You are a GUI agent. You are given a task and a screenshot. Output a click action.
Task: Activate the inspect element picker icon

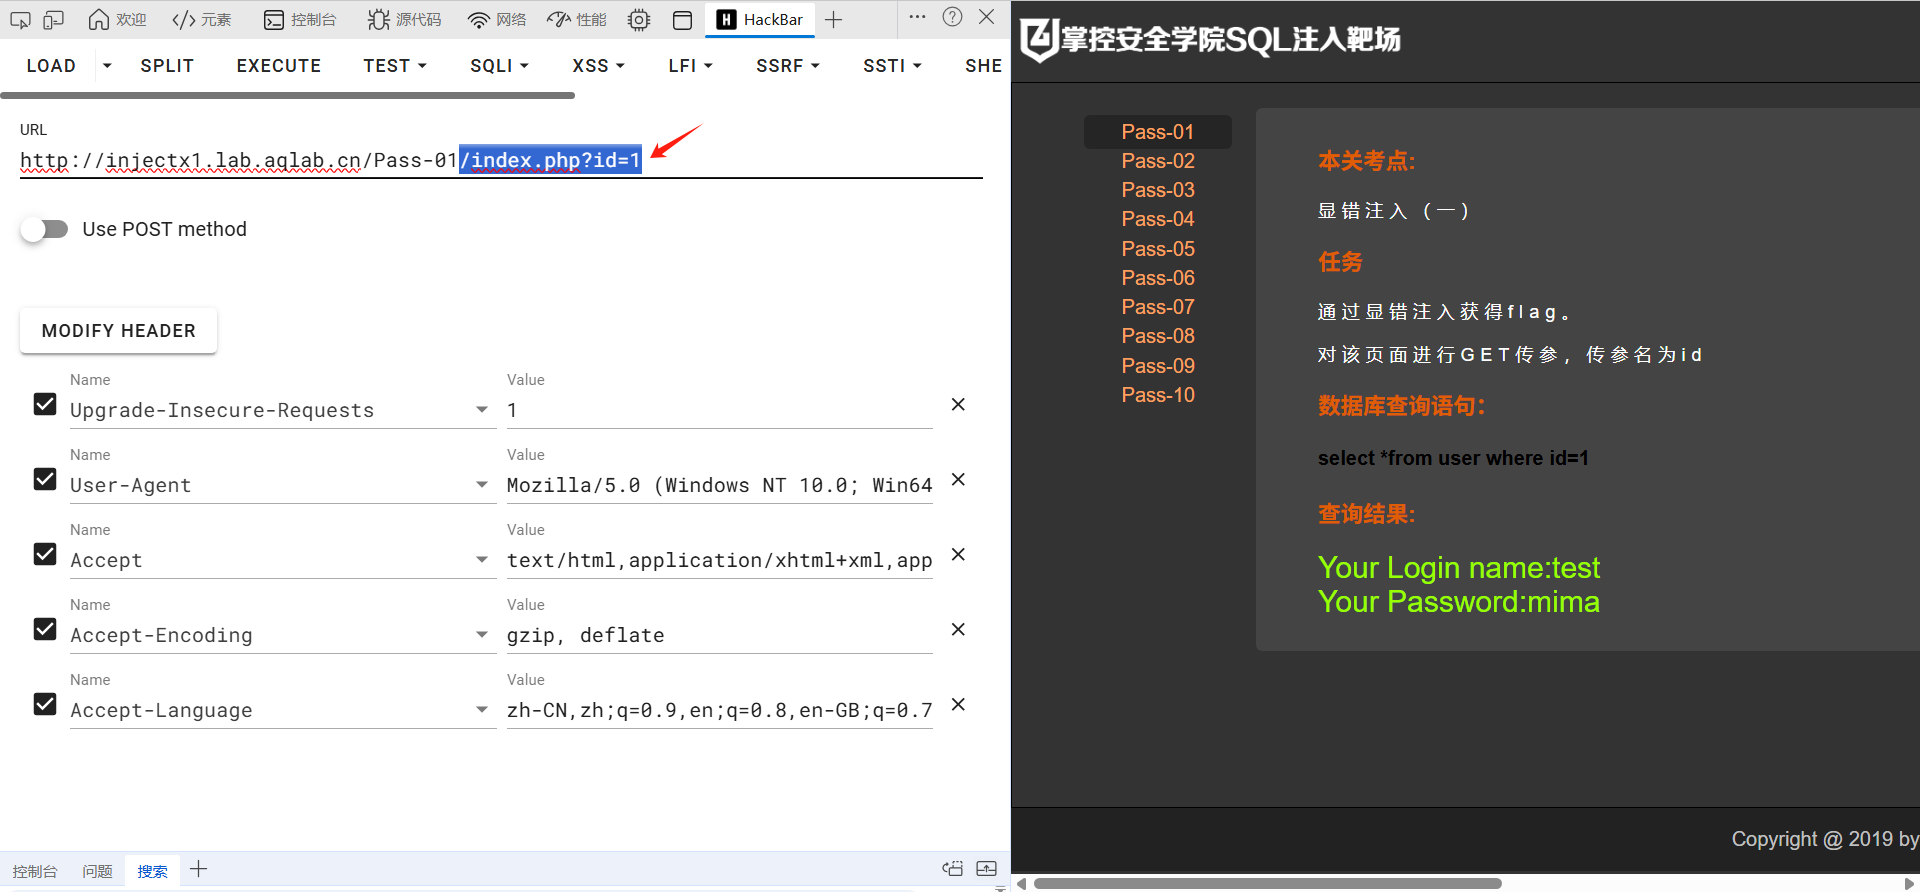tap(20, 19)
